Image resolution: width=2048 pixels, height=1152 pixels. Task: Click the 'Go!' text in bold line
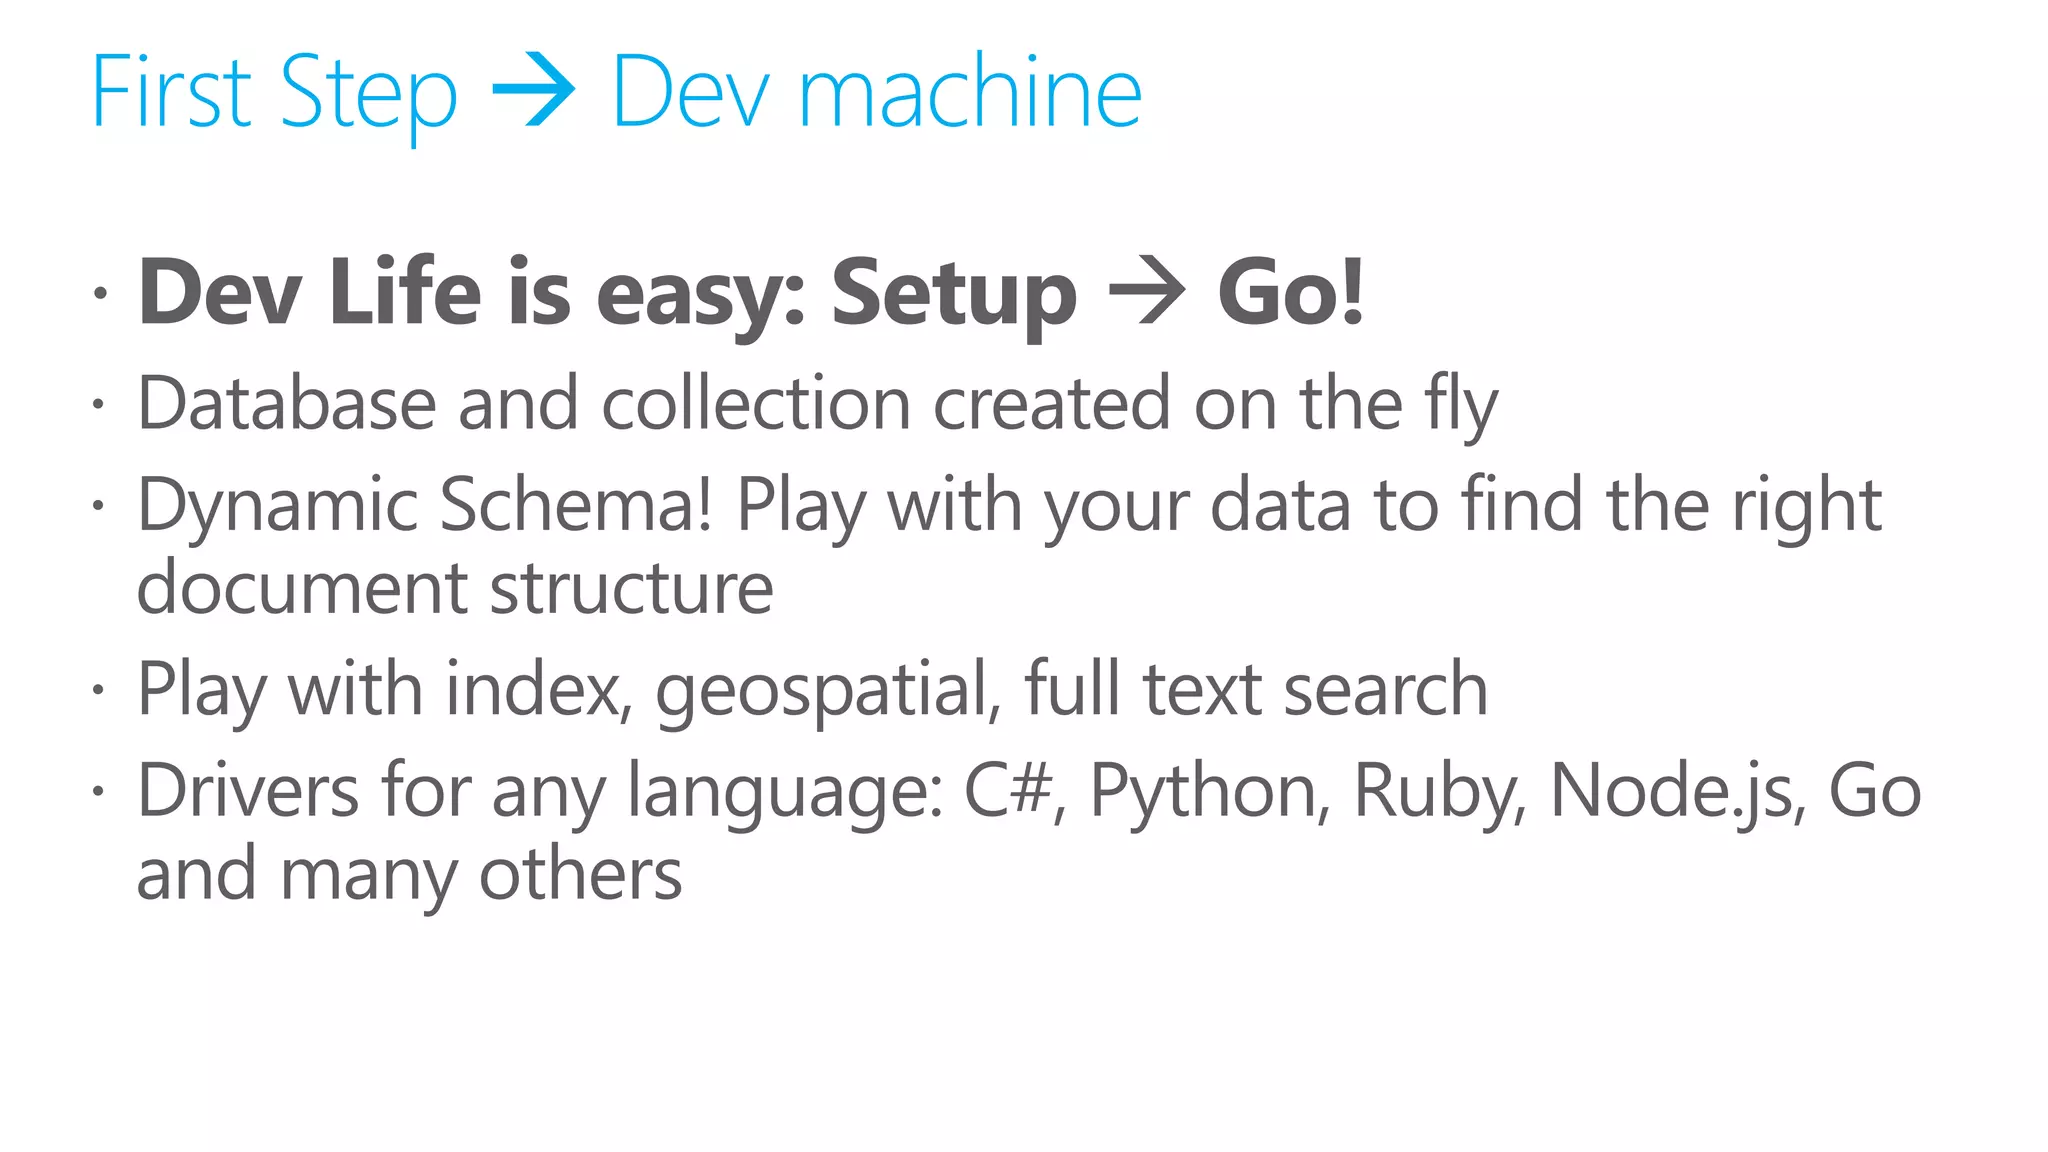[1290, 292]
